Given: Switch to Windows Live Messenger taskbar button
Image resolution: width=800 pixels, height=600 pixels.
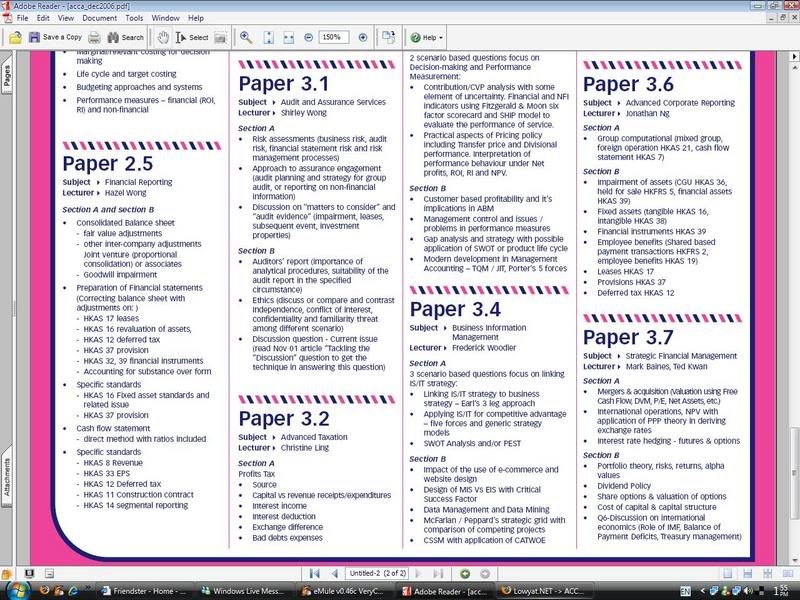Looking at the screenshot, I should 245,591.
